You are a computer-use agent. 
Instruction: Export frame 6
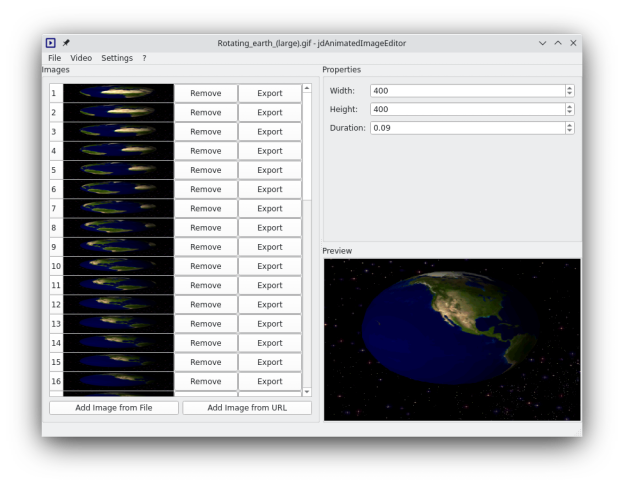pos(270,189)
